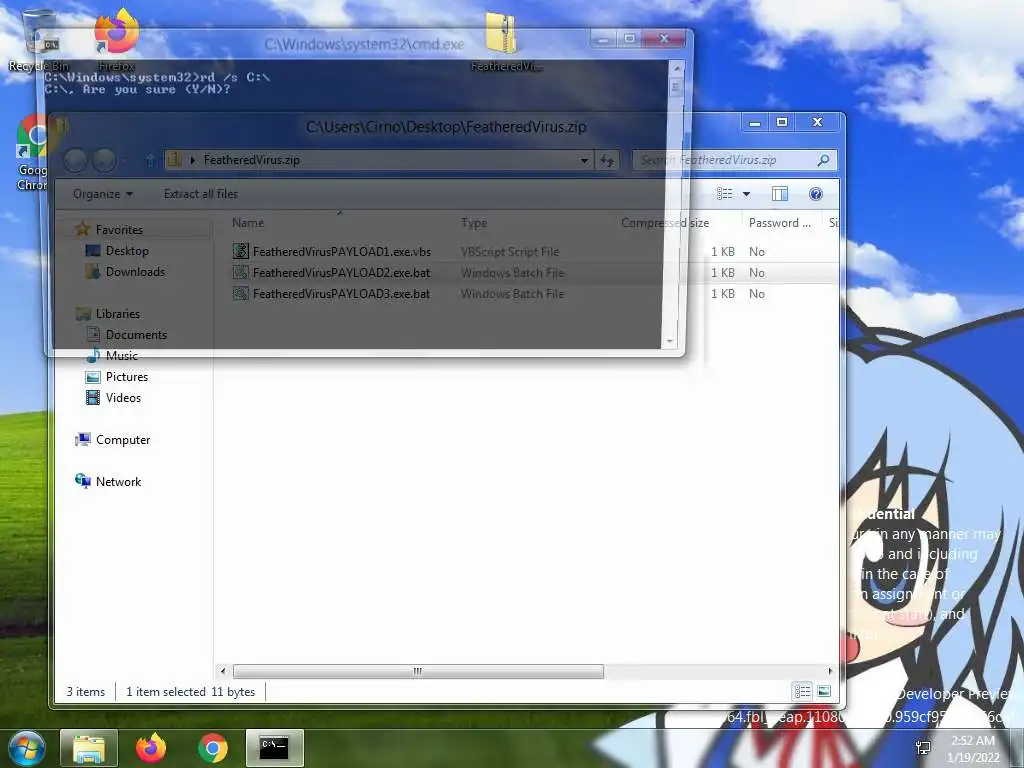This screenshot has width=1024, height=768.
Task: Click the Windows Batch File type of PAYLOAD3
Action: 513,294
